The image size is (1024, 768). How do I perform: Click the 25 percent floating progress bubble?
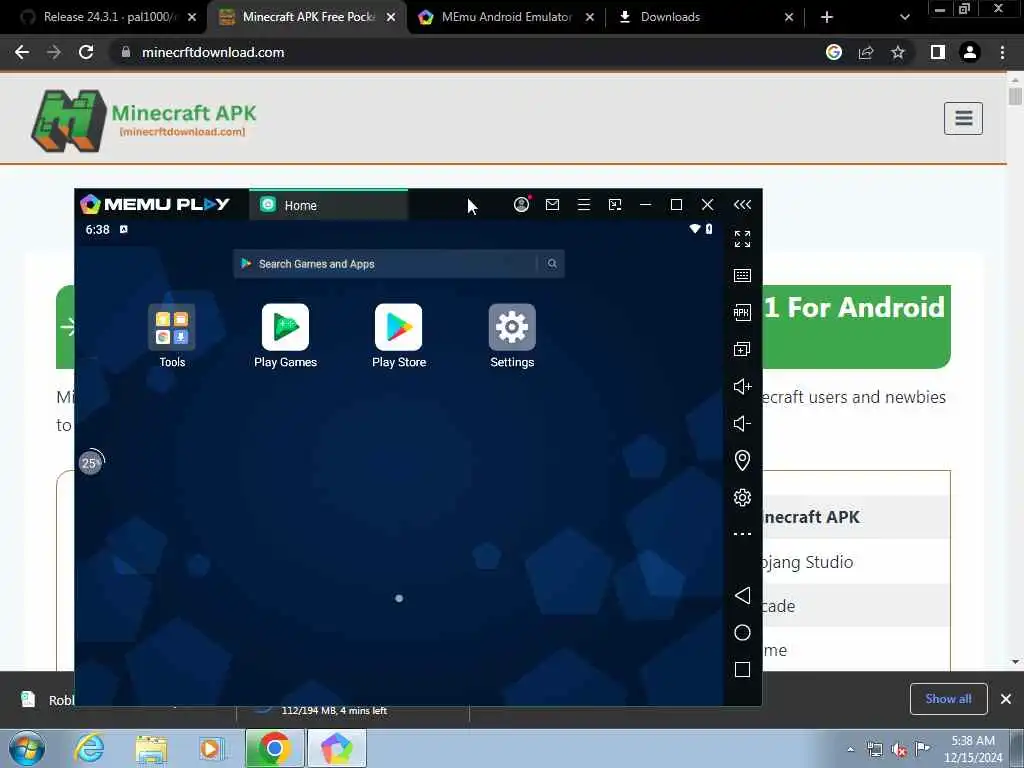(x=91, y=462)
